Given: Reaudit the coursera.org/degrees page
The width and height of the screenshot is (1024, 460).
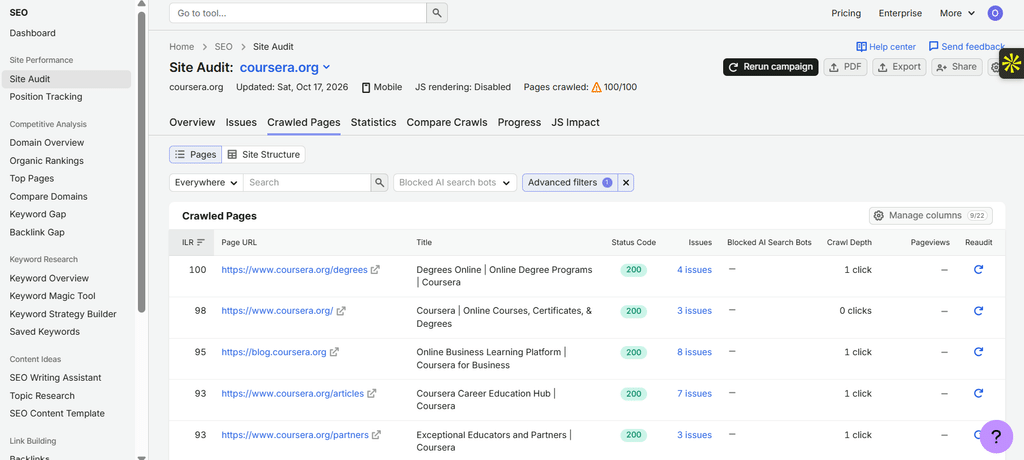Looking at the screenshot, I should pos(978,269).
